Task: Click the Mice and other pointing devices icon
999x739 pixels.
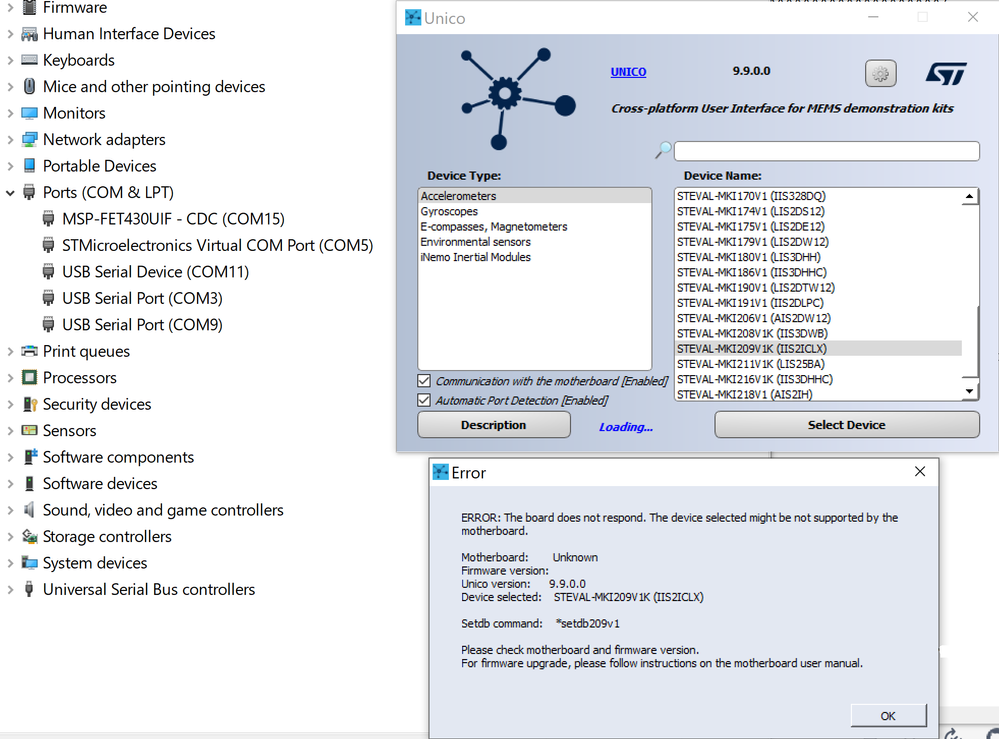Action: pyautogui.click(x=29, y=86)
